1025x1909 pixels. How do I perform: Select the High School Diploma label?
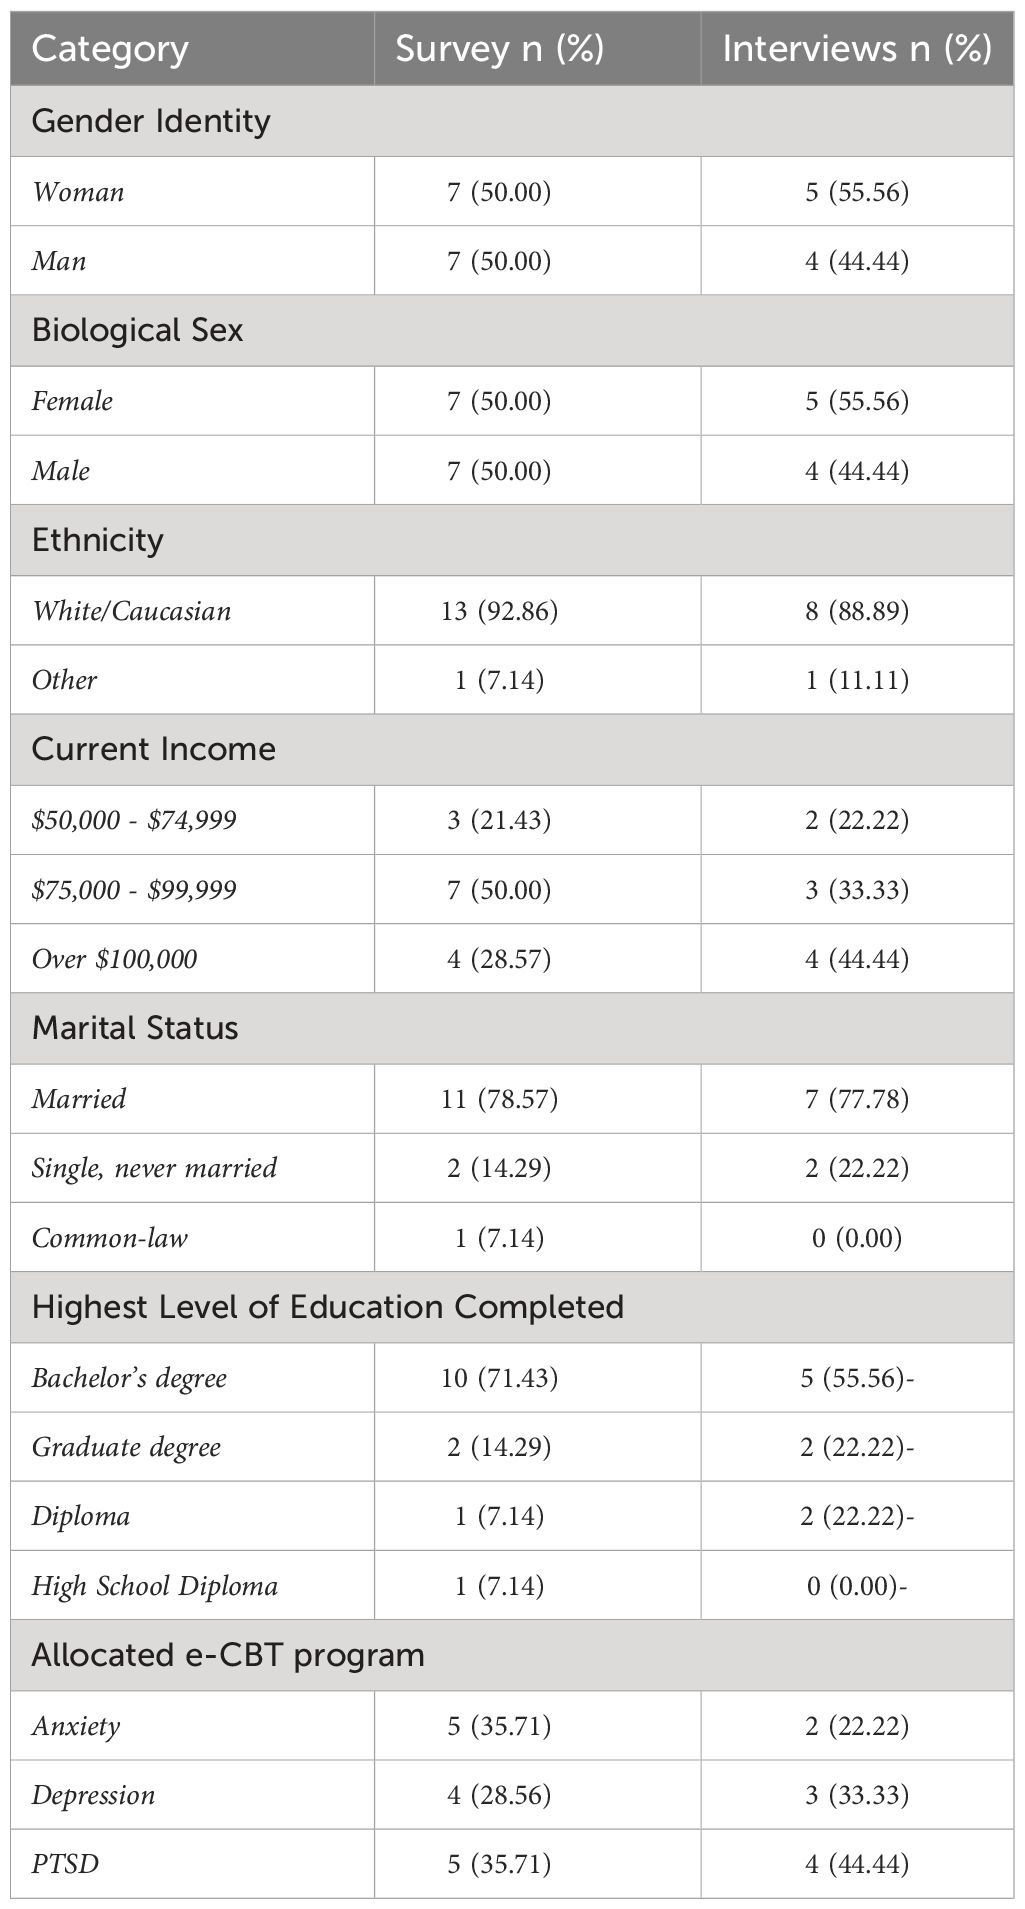click(154, 1586)
